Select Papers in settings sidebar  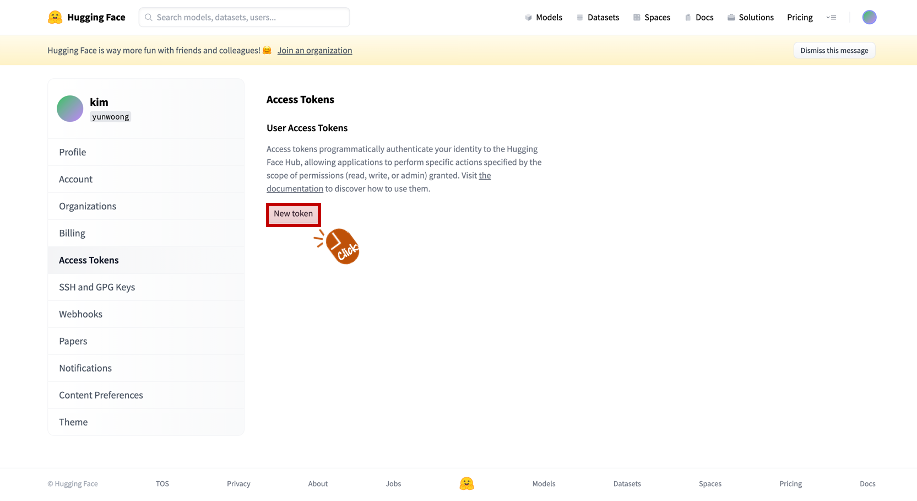click(x=146, y=341)
